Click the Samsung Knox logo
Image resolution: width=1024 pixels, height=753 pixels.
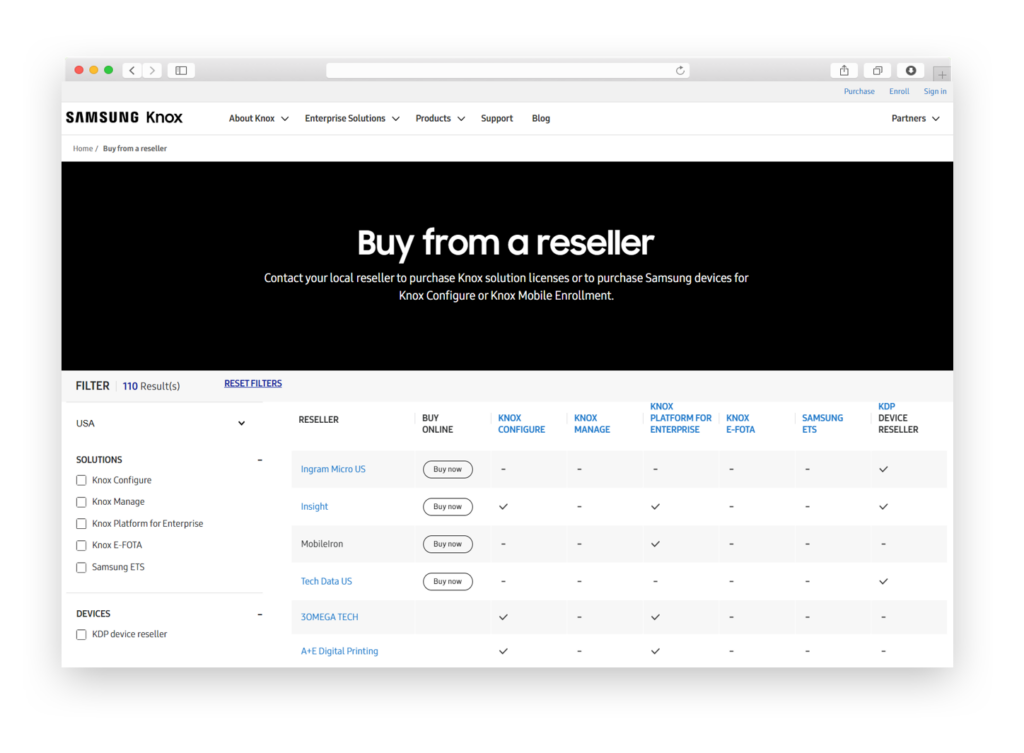[x=124, y=118]
